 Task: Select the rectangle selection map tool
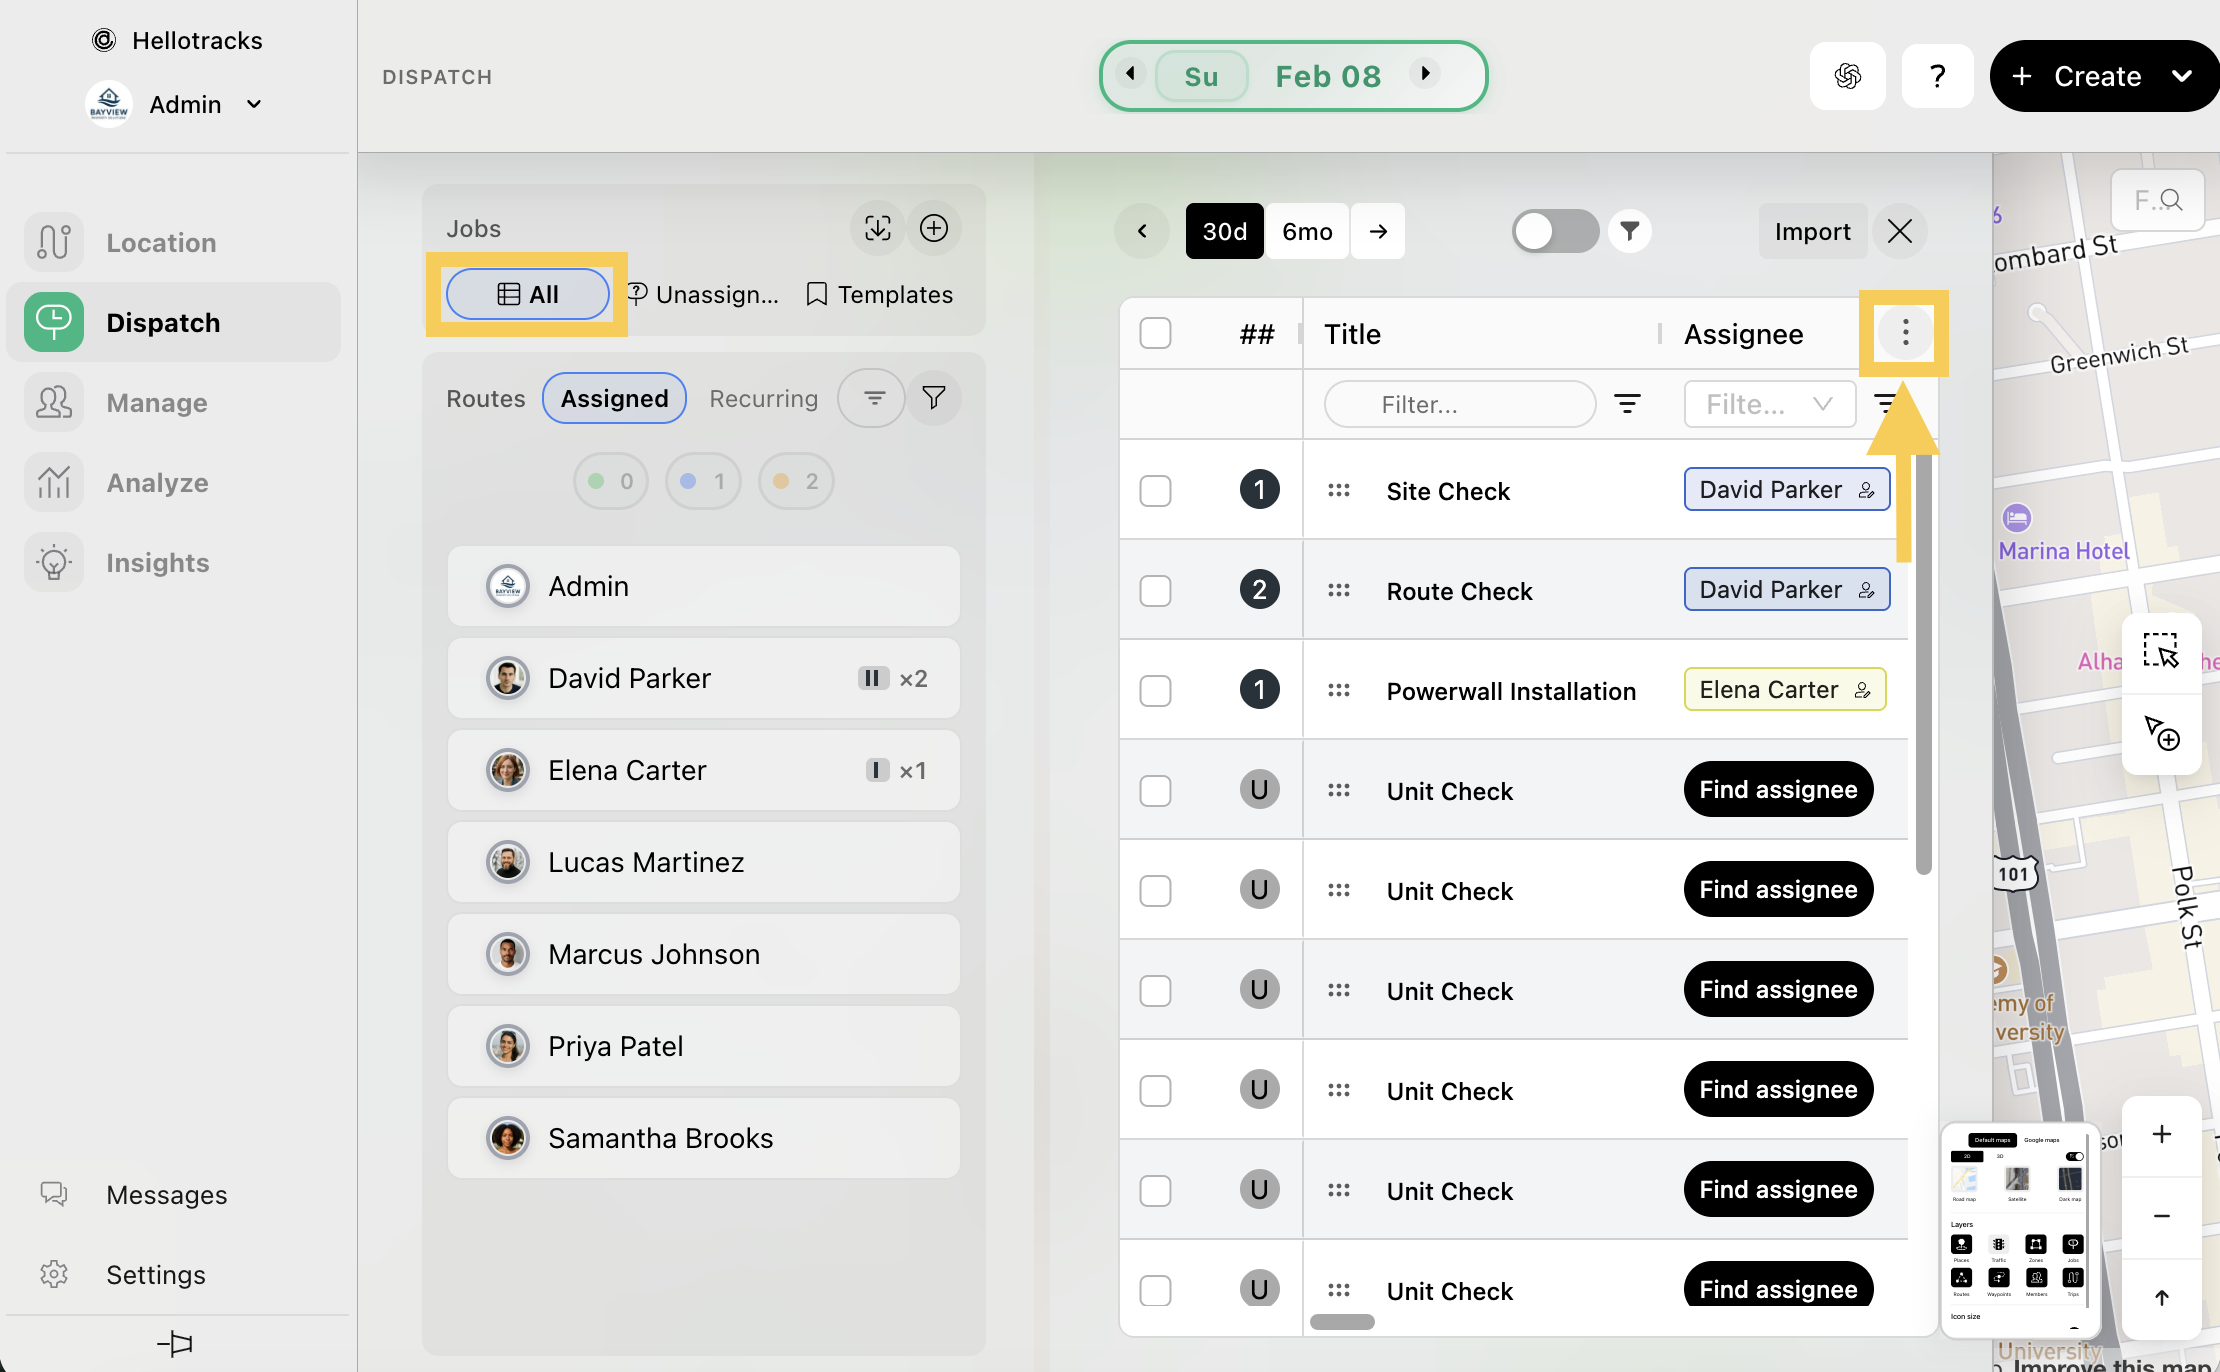tap(2160, 651)
